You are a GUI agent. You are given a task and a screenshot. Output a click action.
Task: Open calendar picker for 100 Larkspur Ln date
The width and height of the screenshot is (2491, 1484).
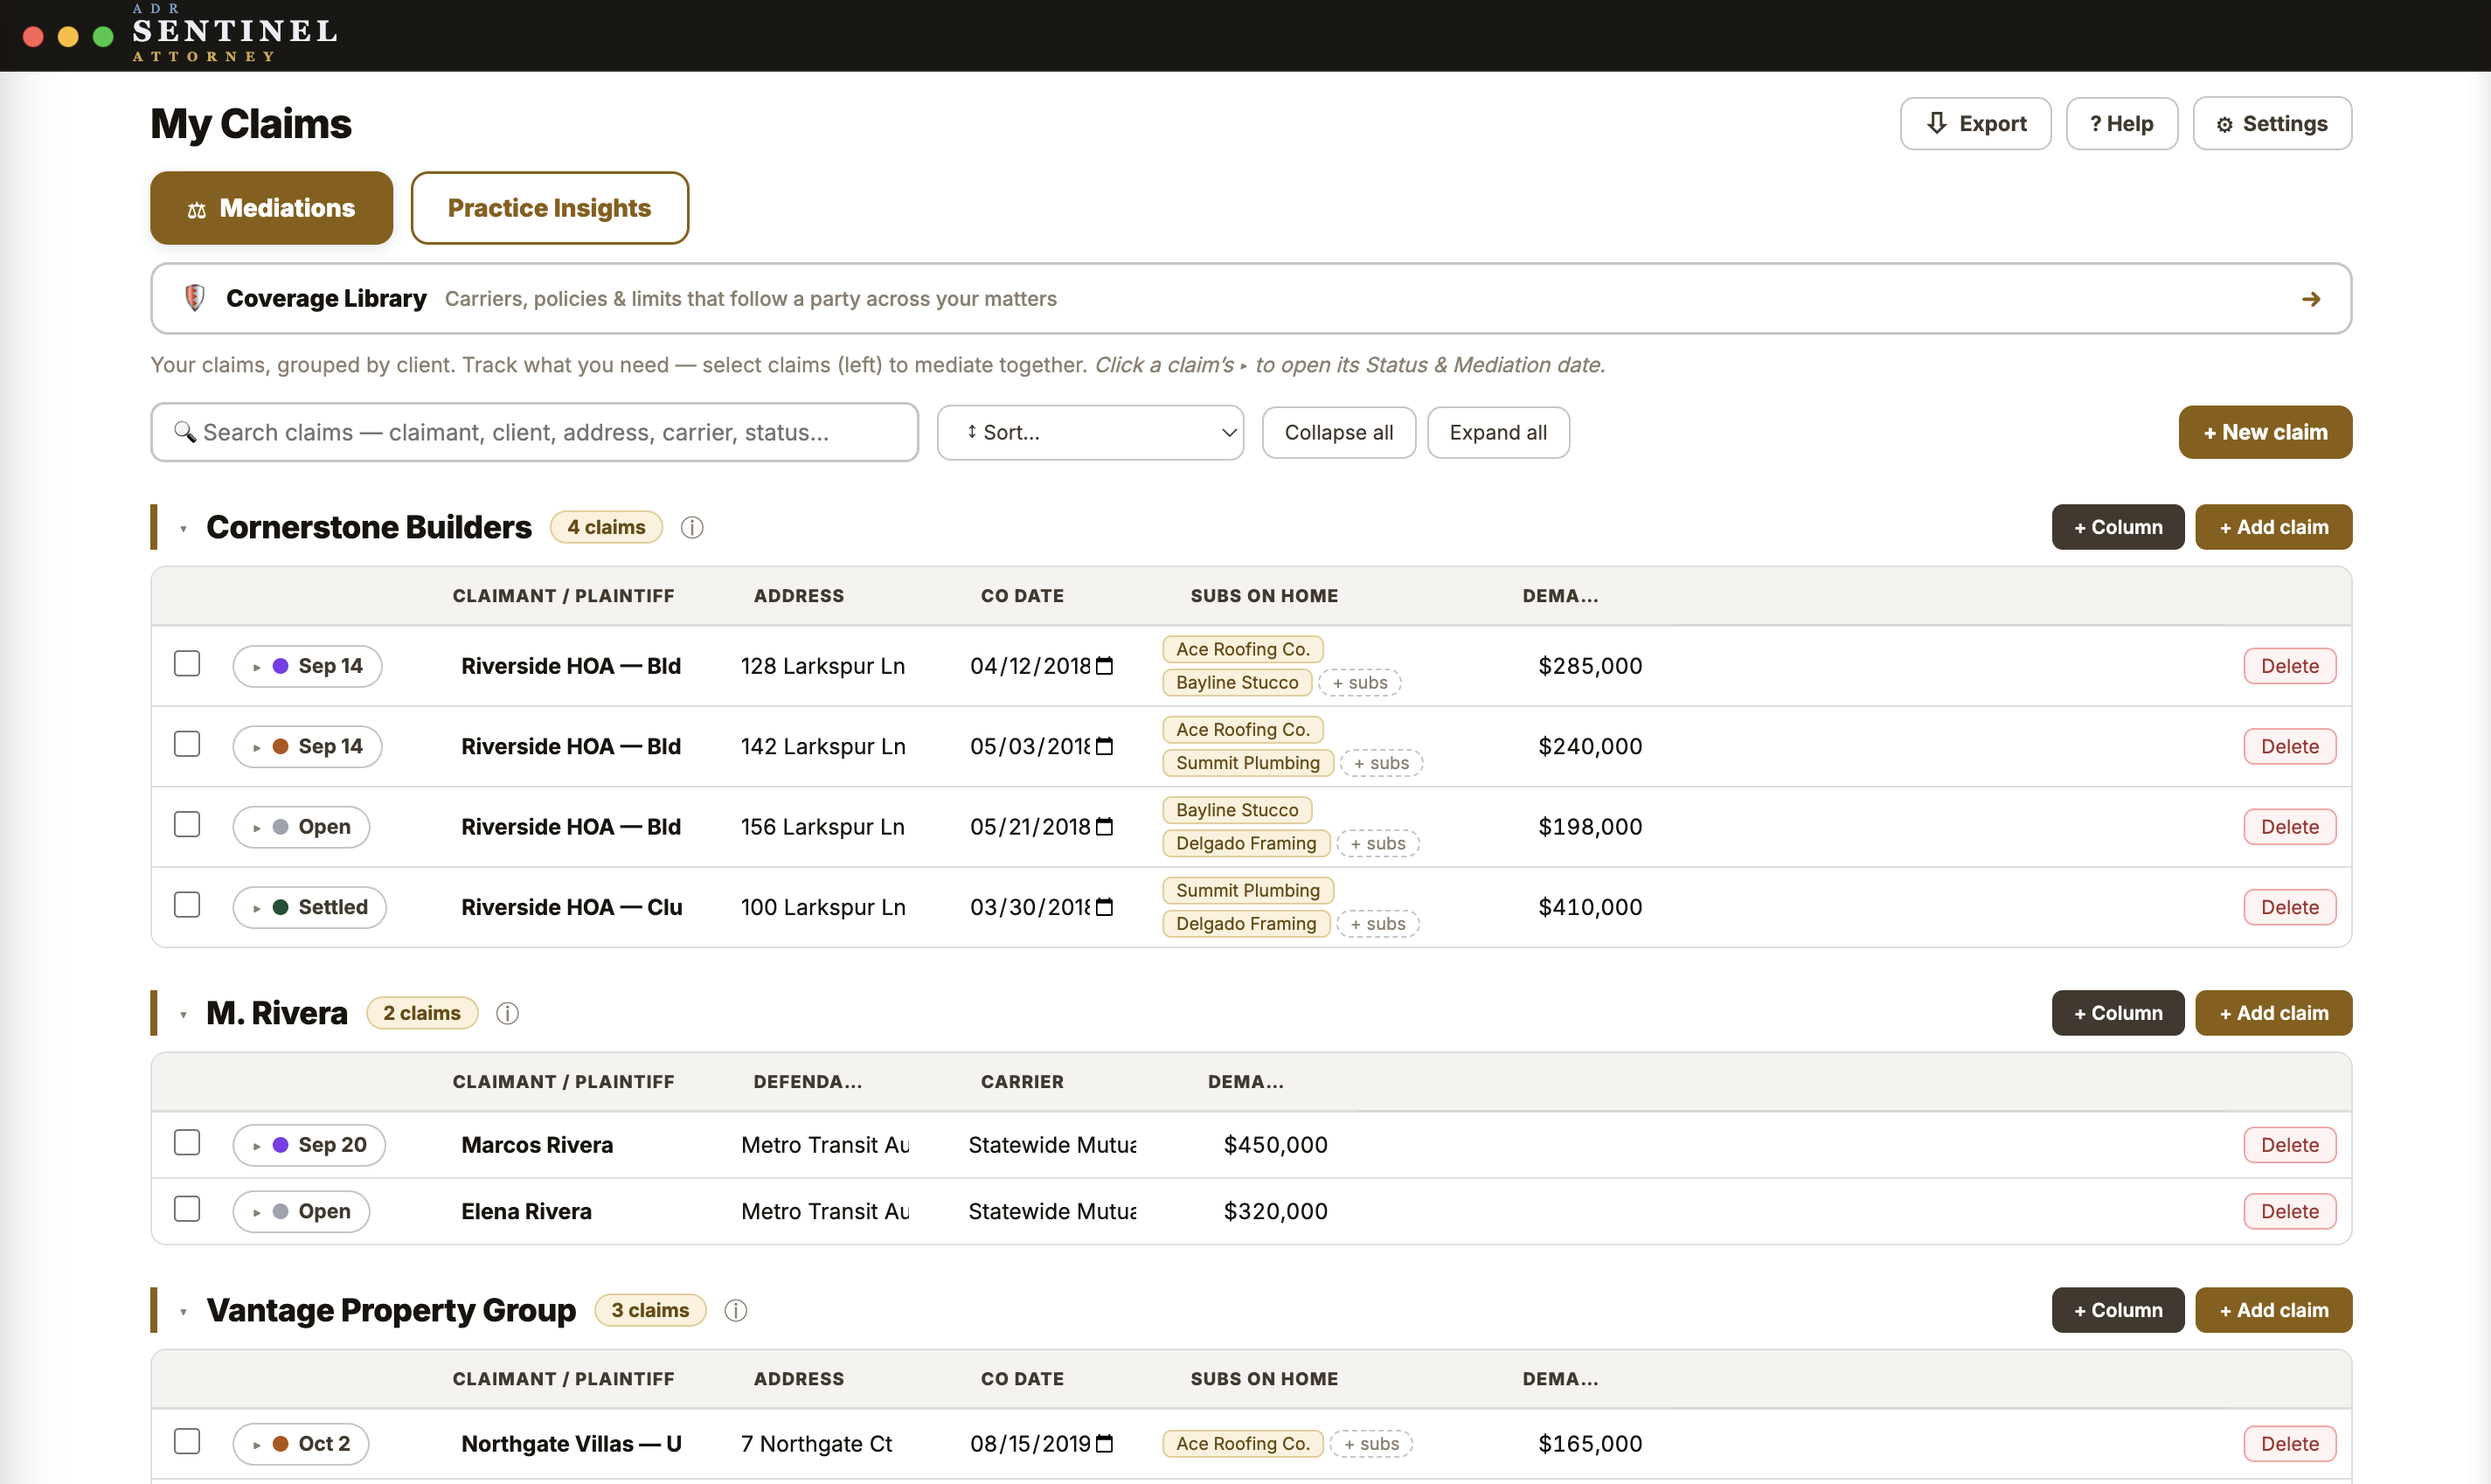pos(1104,907)
